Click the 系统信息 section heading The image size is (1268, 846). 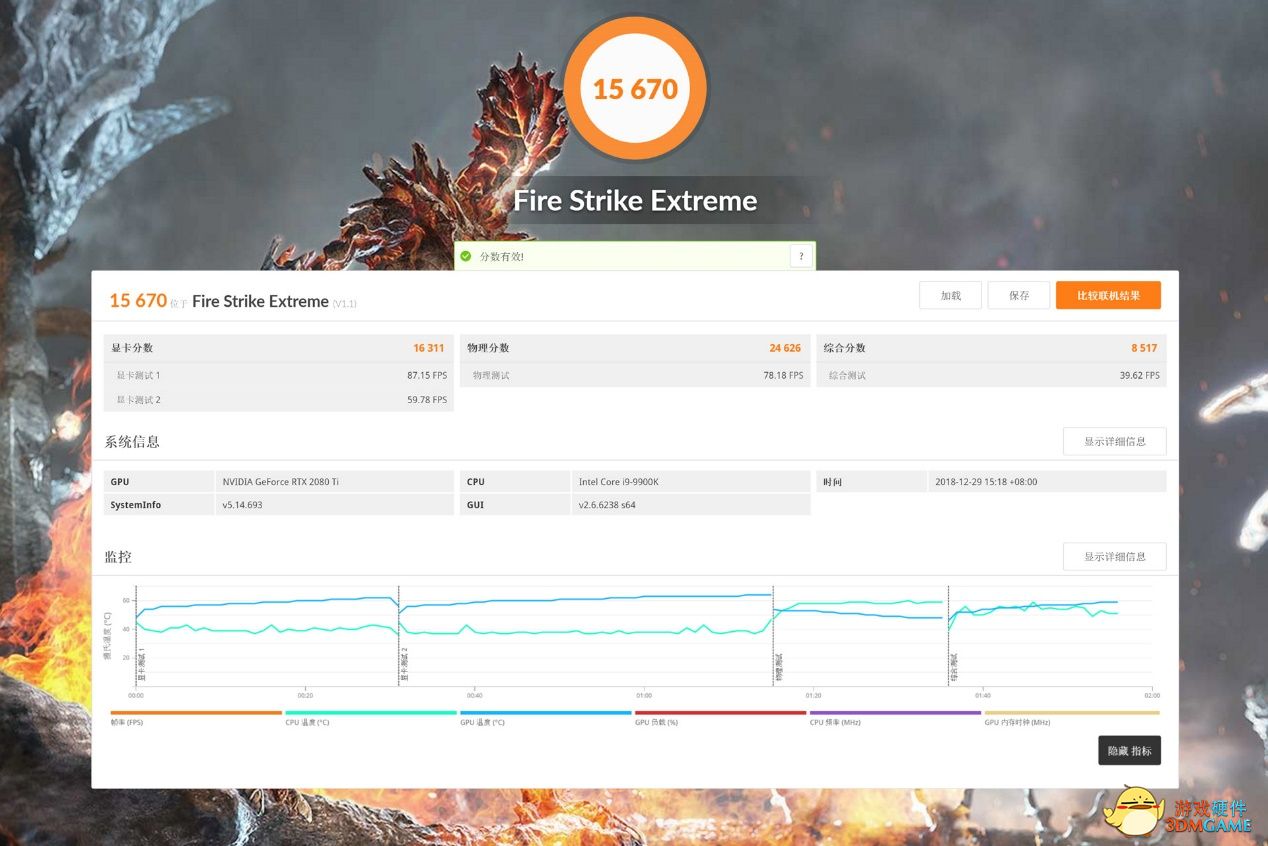pyautogui.click(x=132, y=441)
